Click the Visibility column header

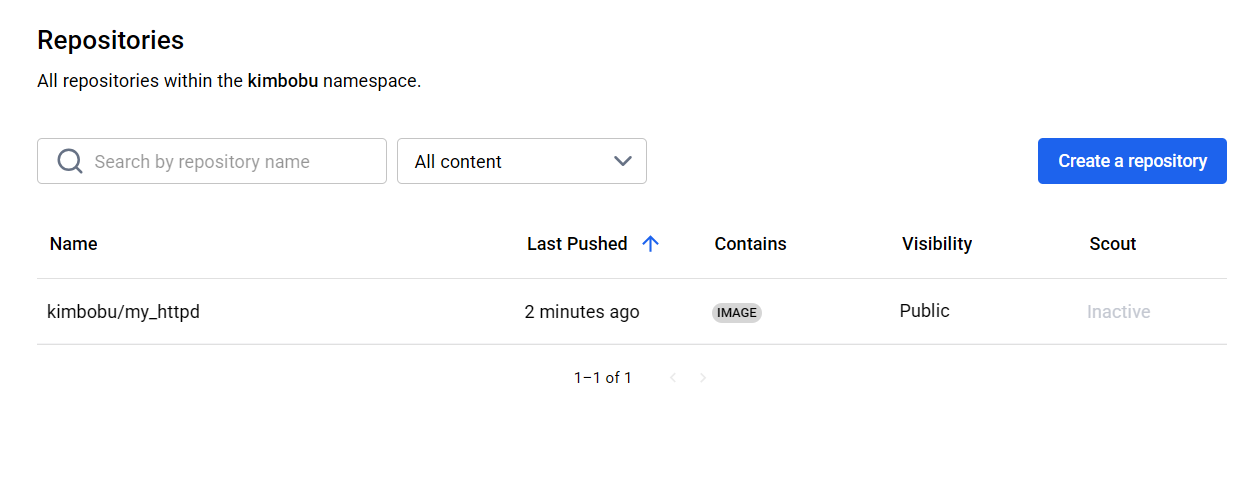[x=936, y=244]
